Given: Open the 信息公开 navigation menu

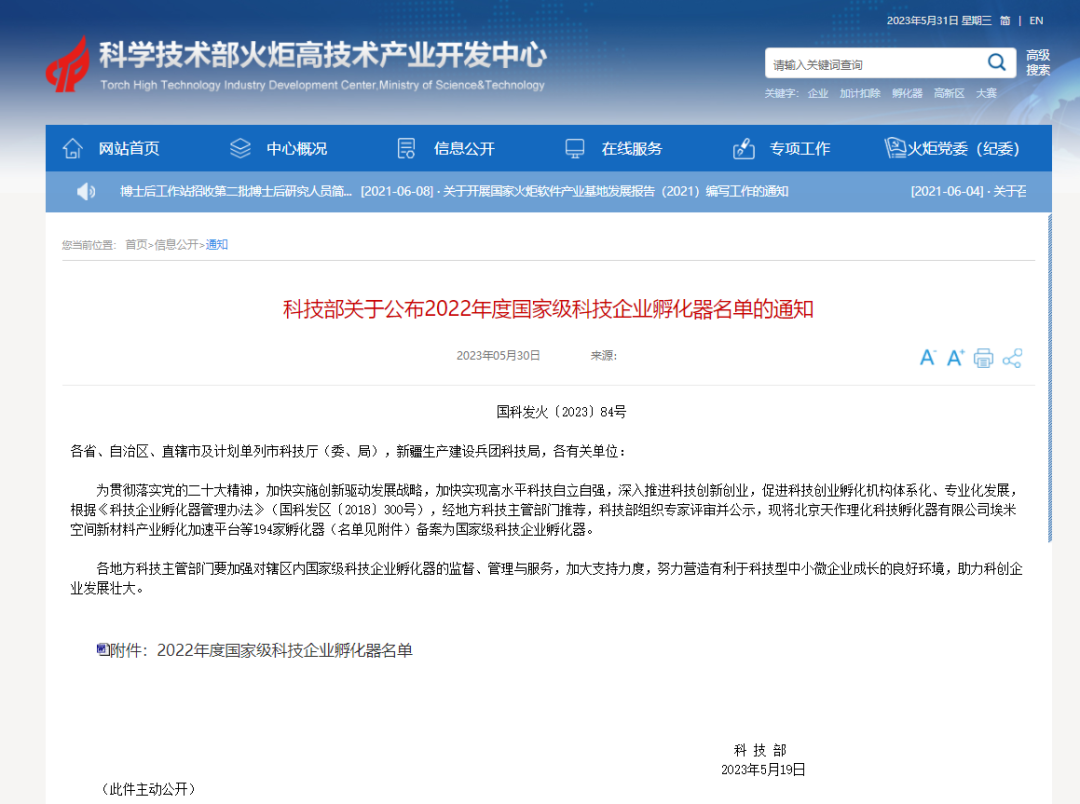Looking at the screenshot, I should coord(463,148).
